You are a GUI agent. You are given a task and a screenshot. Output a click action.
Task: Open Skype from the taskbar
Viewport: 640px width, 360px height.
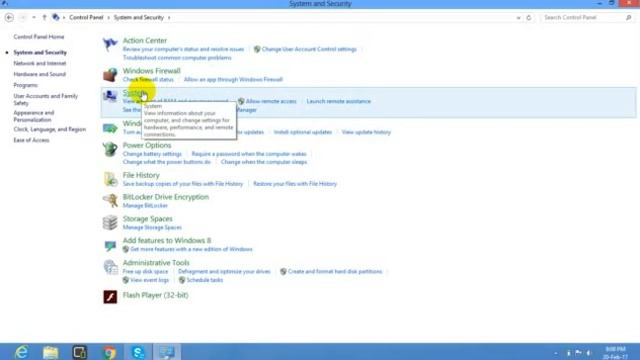(x=138, y=352)
